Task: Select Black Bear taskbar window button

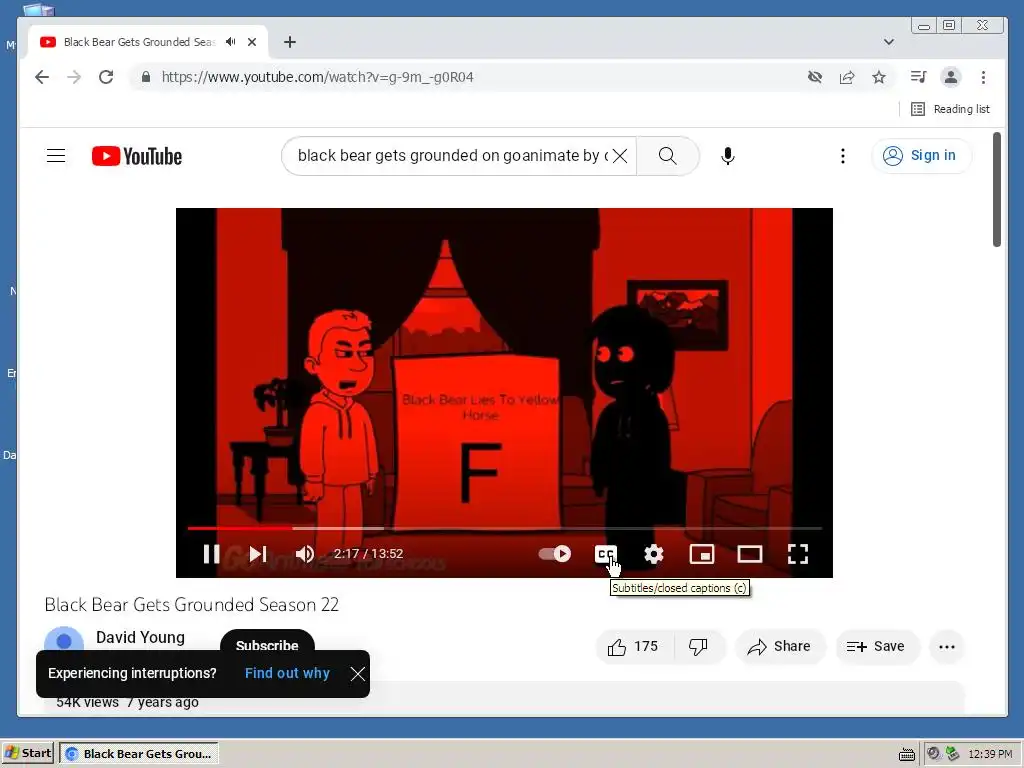Action: [x=139, y=753]
